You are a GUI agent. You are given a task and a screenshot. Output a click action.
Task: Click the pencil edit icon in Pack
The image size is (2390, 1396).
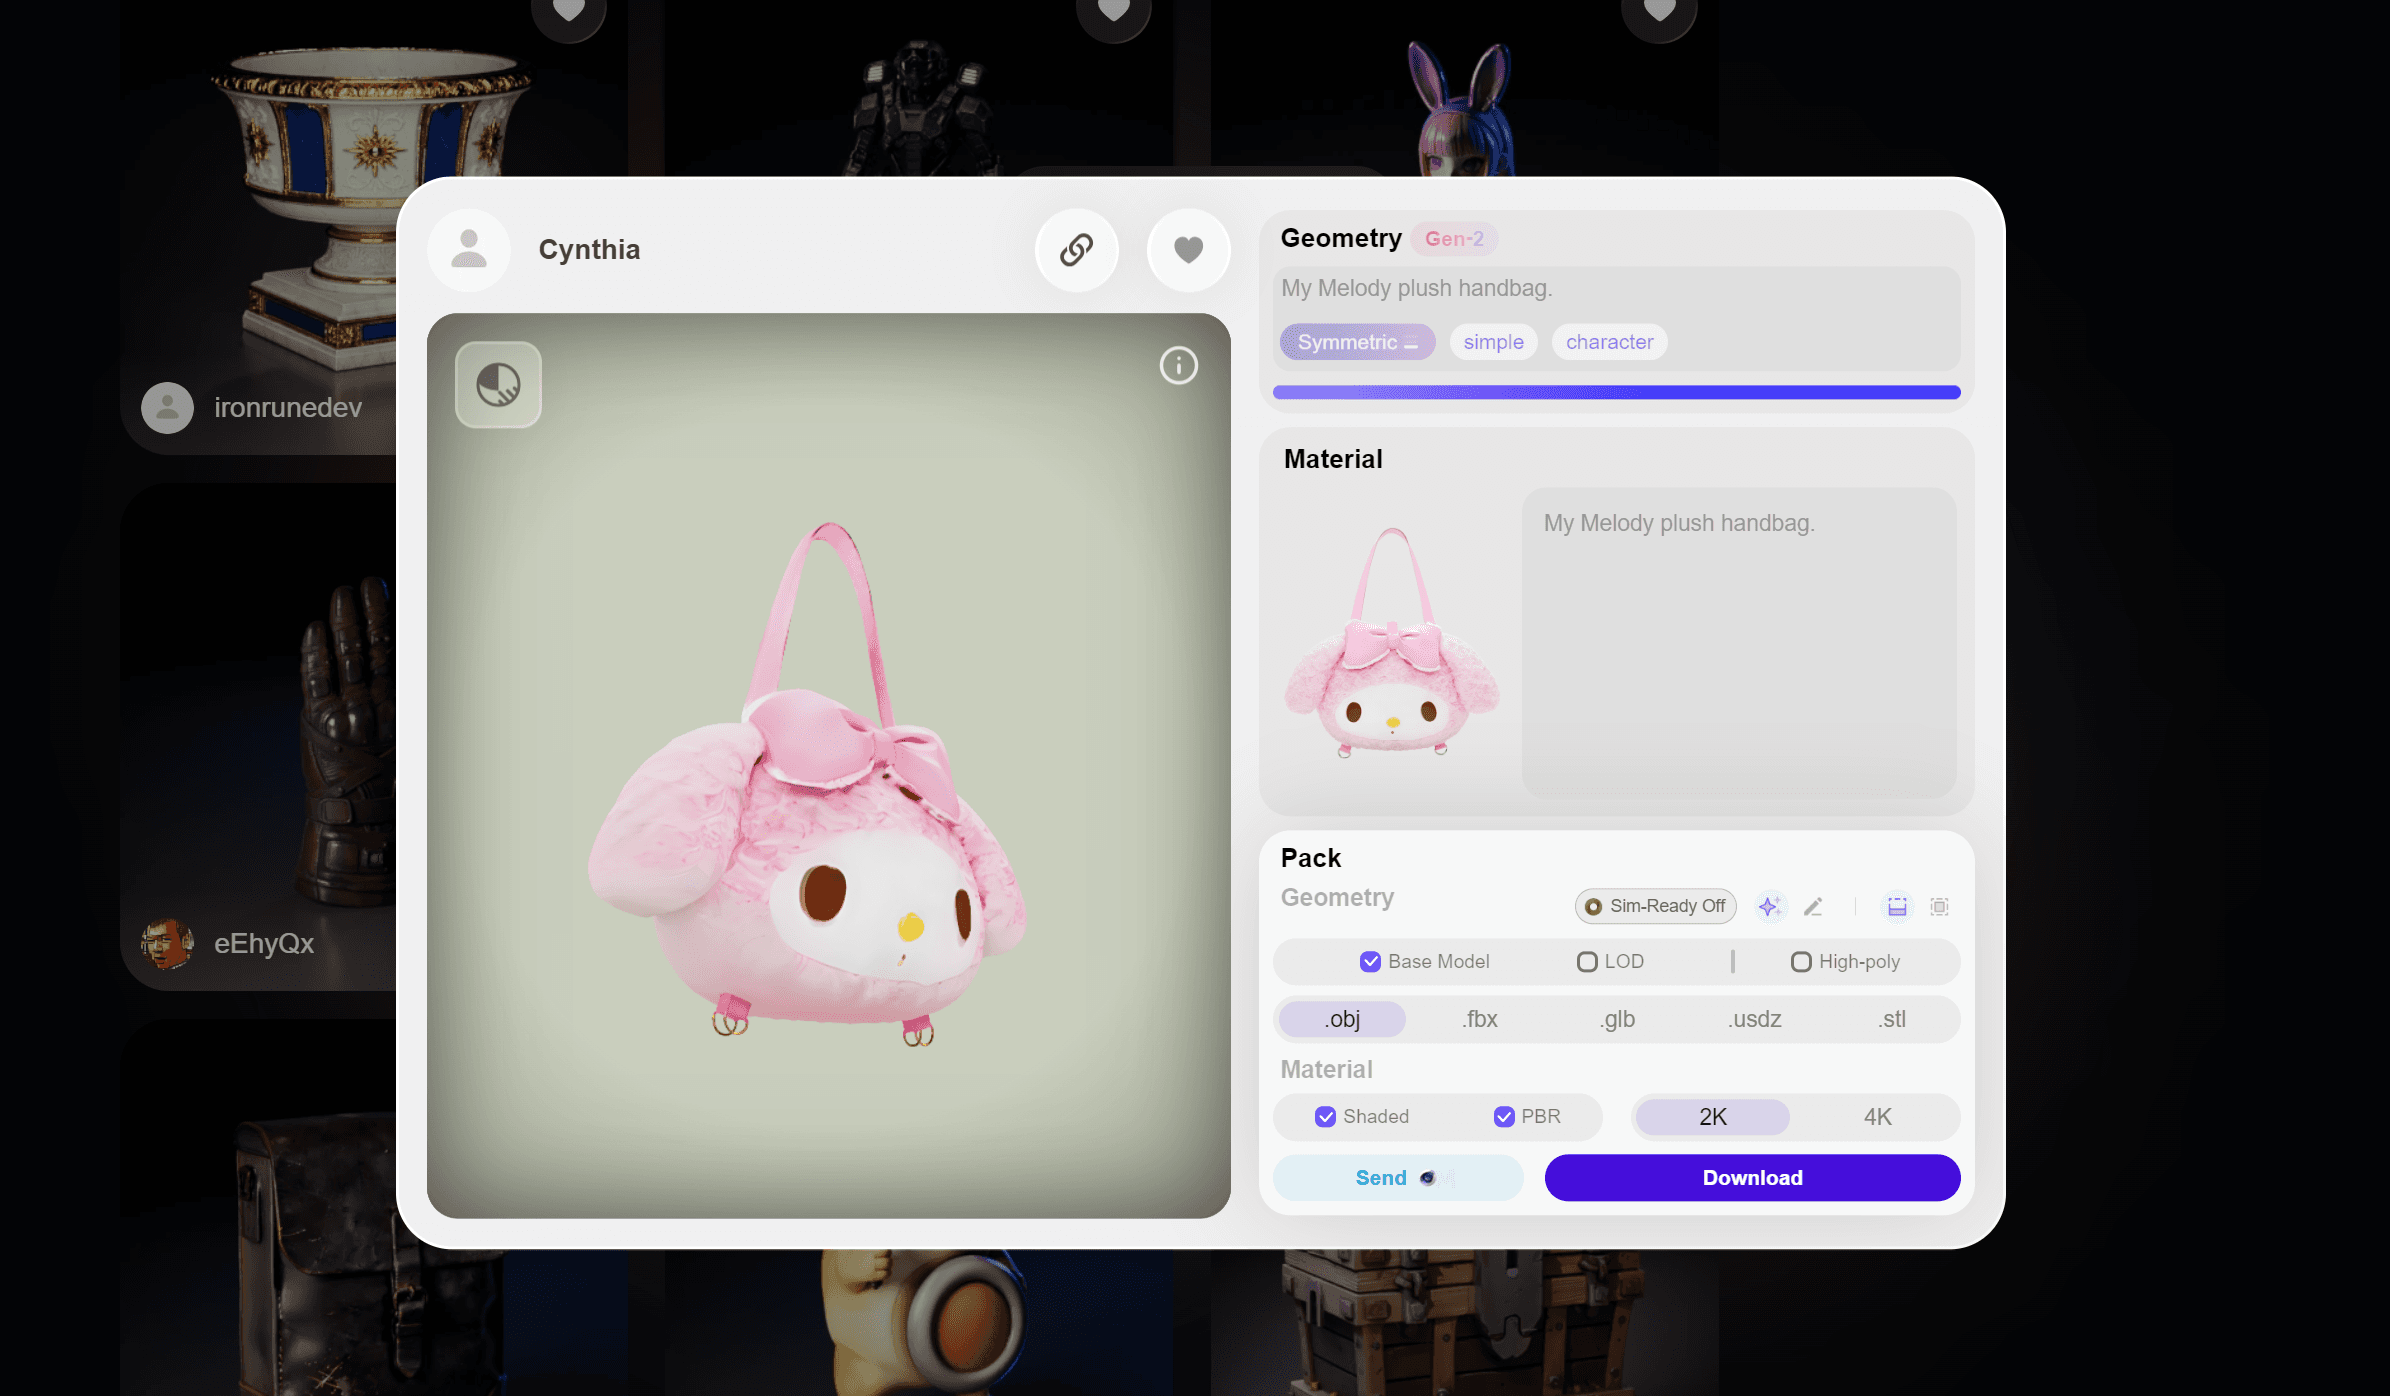tap(1813, 906)
